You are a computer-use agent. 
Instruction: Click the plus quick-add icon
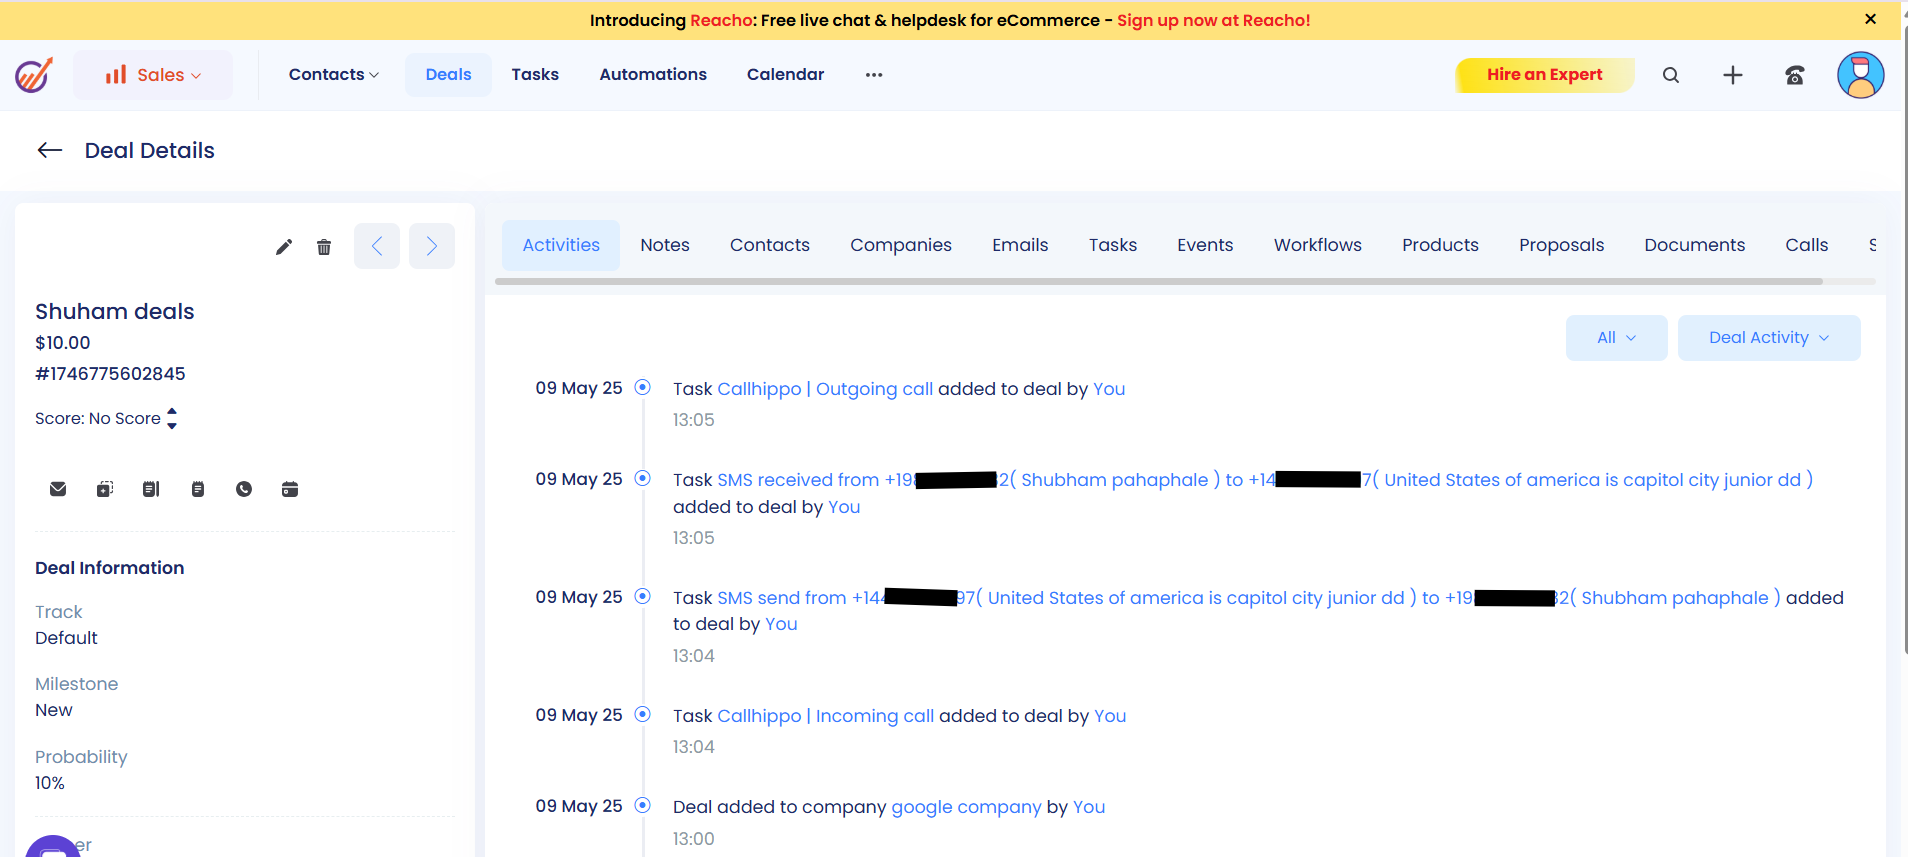(1733, 75)
